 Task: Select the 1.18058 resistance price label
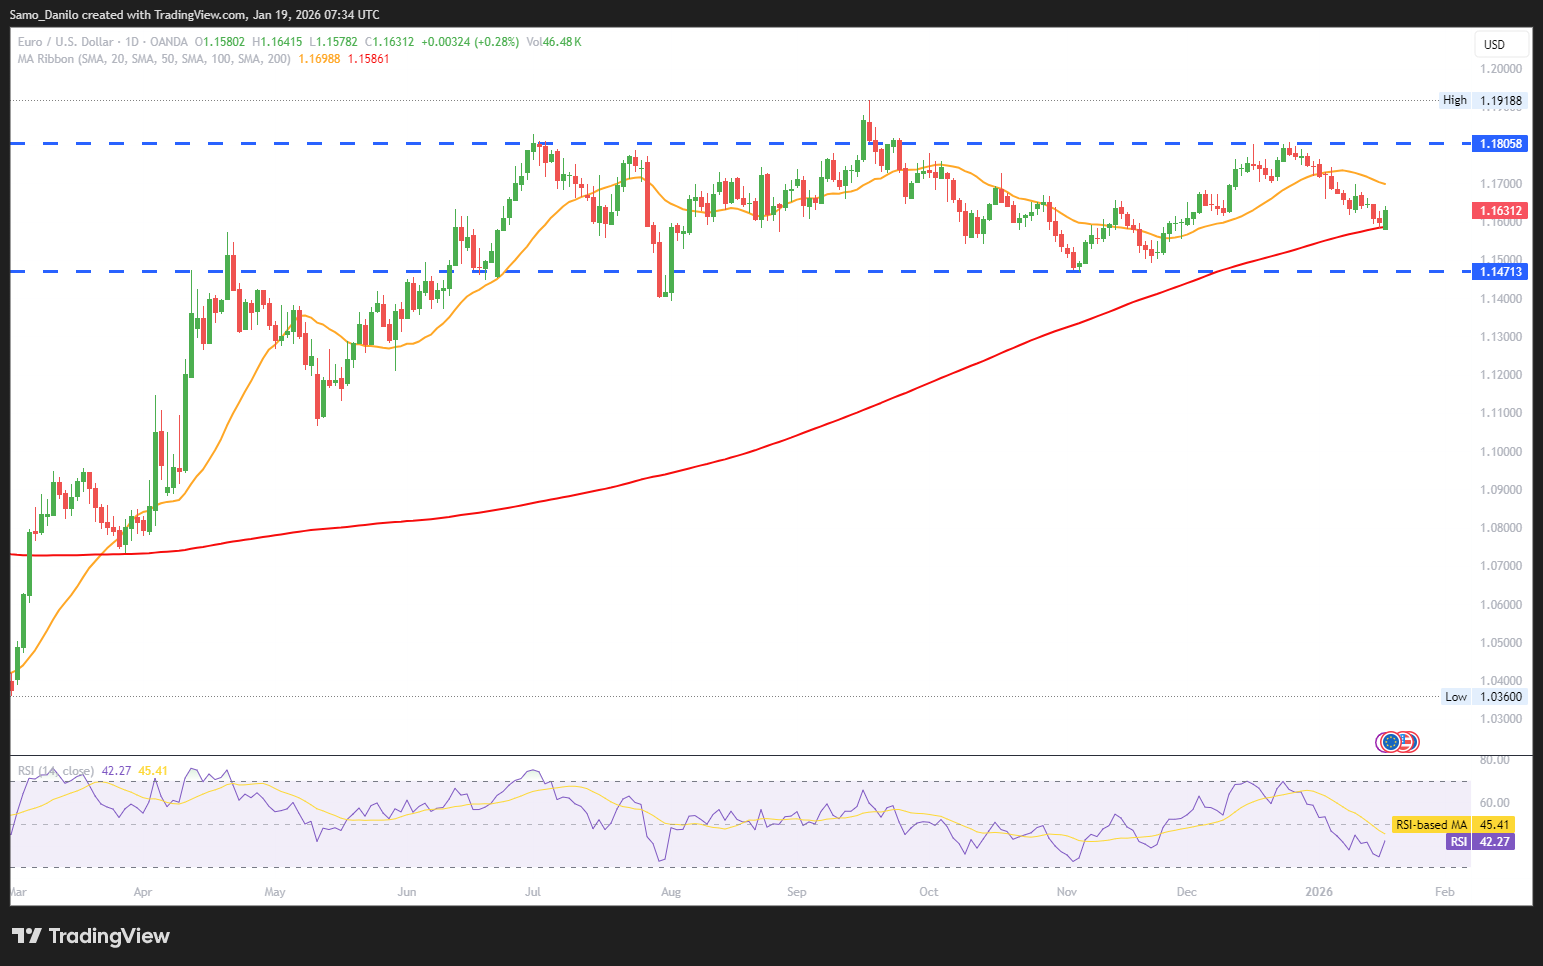(1500, 144)
